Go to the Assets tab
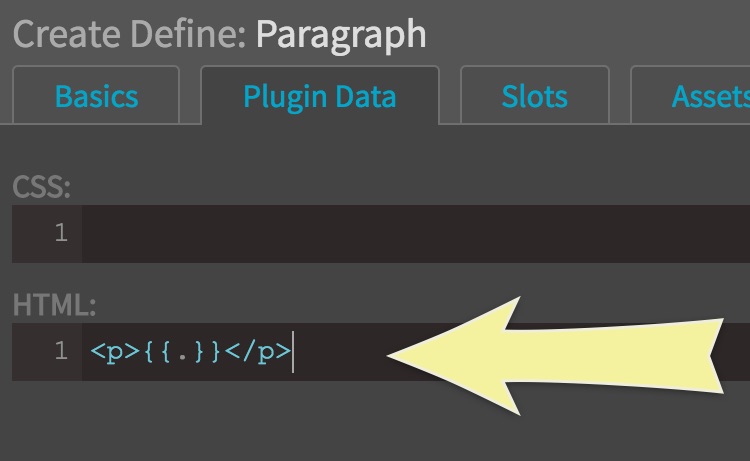 point(708,97)
